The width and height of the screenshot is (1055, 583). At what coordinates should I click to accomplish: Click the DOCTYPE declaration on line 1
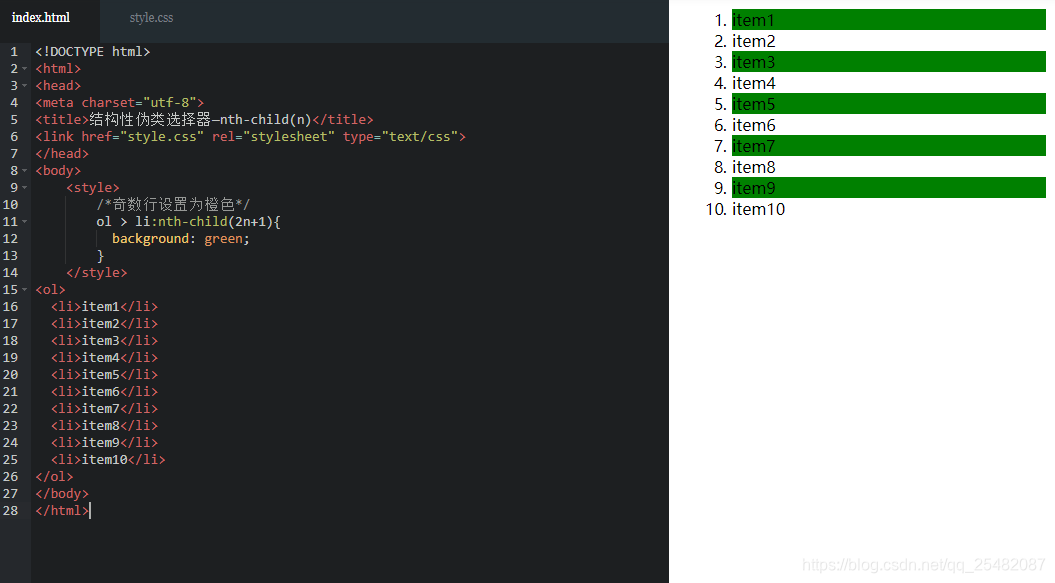93,52
